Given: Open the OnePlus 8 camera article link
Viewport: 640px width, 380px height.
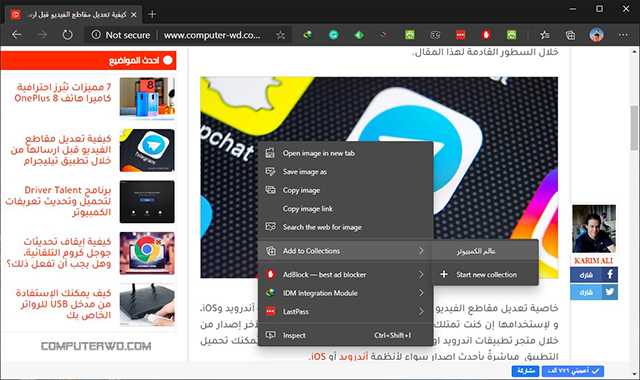Looking at the screenshot, I should pos(63,93).
